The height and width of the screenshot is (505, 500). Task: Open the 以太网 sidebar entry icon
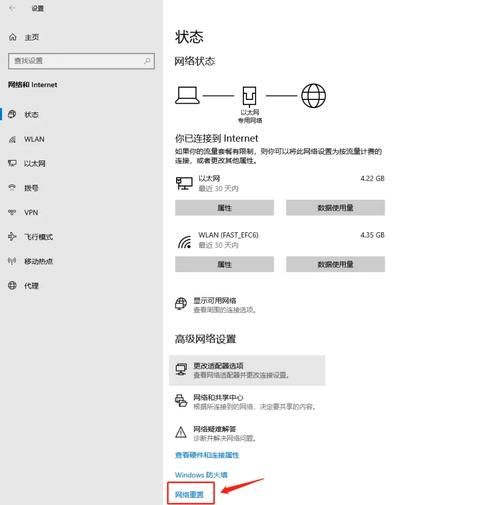pos(12,163)
